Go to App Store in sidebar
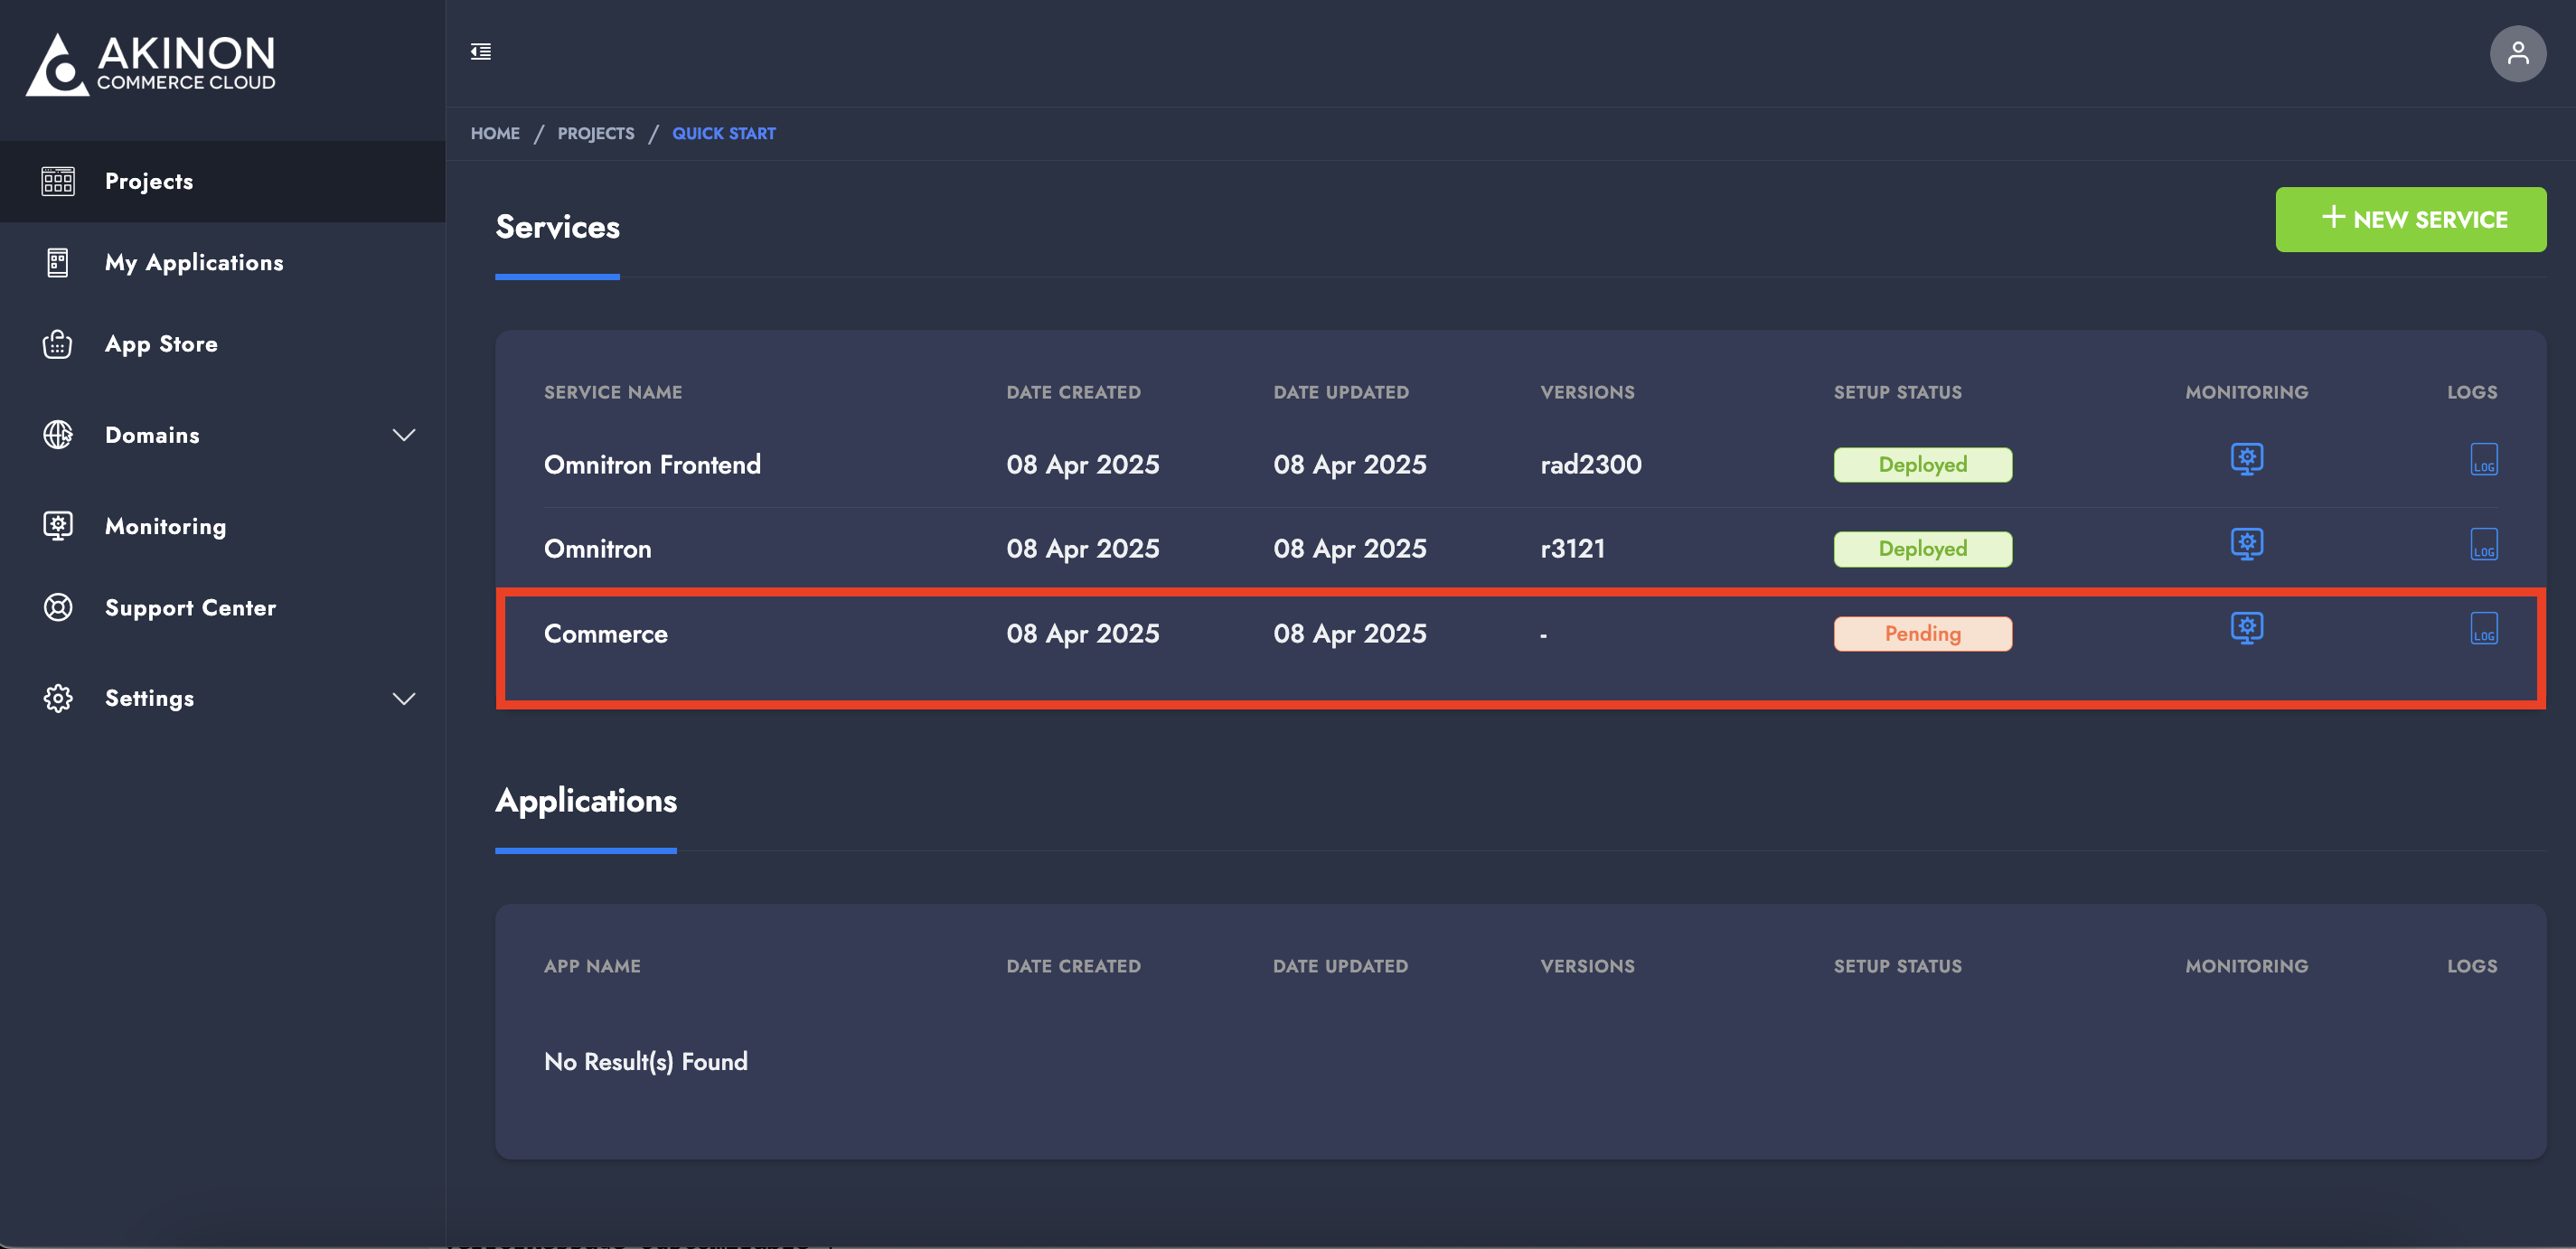Screen dimensions: 2576x1249 (x=161, y=344)
